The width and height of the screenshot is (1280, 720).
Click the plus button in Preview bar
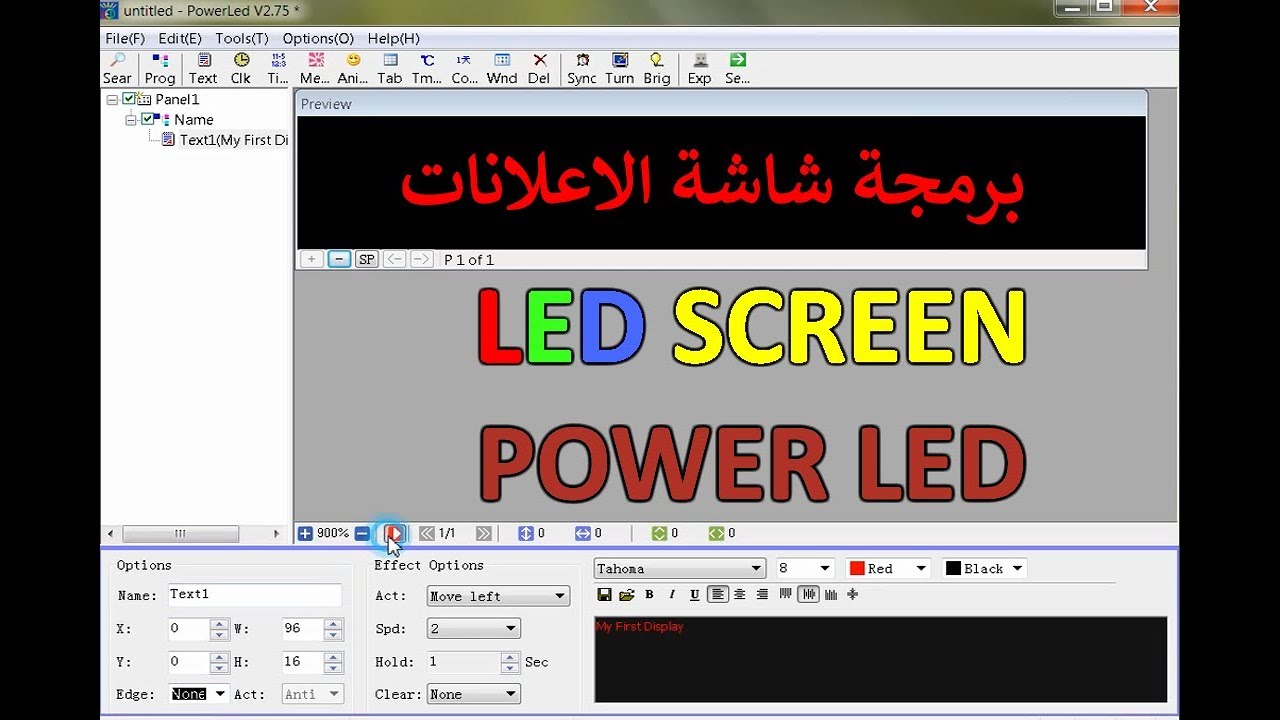pos(311,259)
